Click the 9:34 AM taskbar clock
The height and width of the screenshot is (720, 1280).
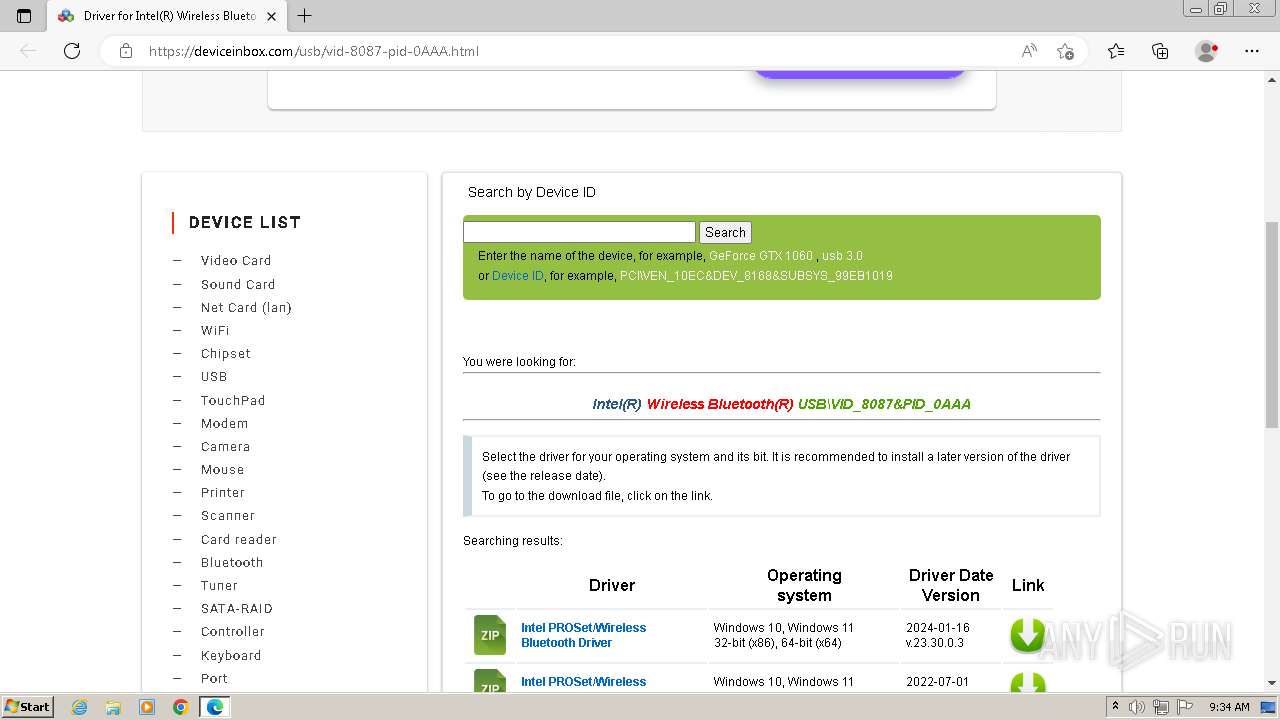pyautogui.click(x=1229, y=707)
